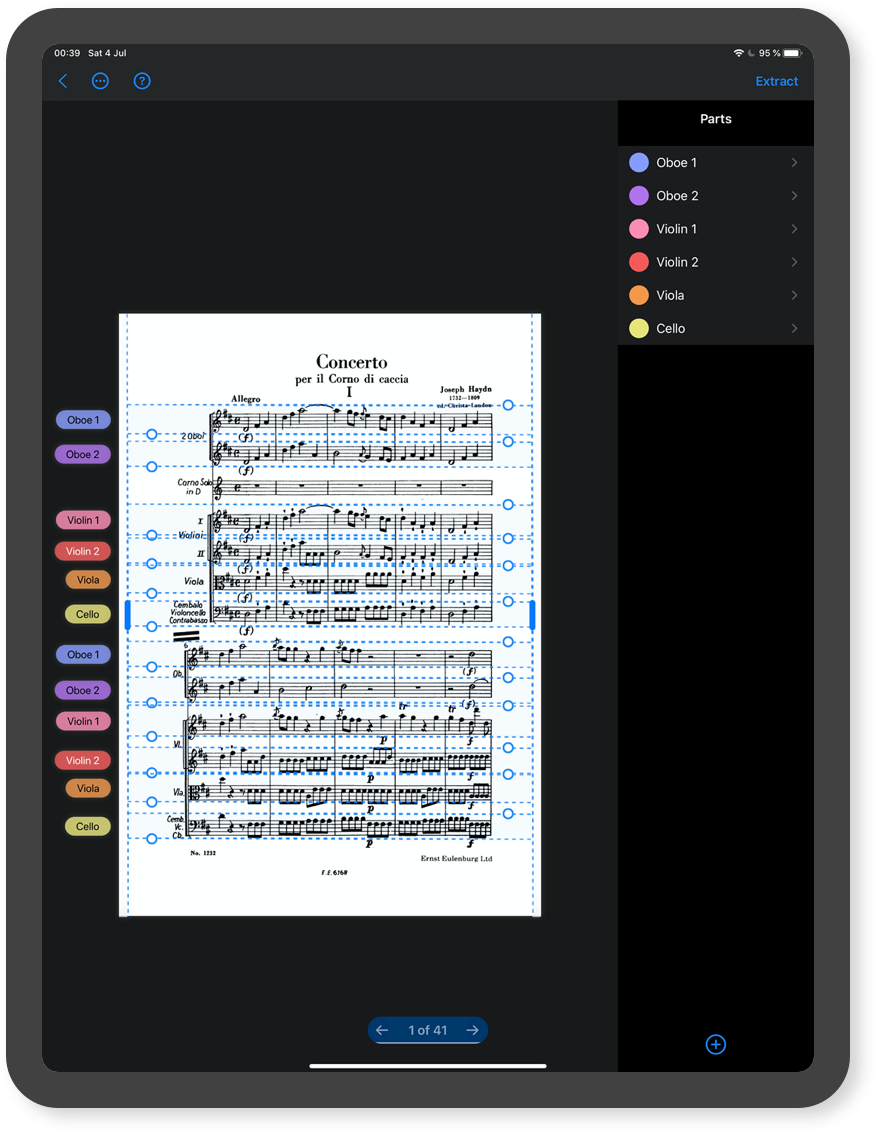Open Cello in Parts list
The image size is (876, 1132).
(716, 328)
